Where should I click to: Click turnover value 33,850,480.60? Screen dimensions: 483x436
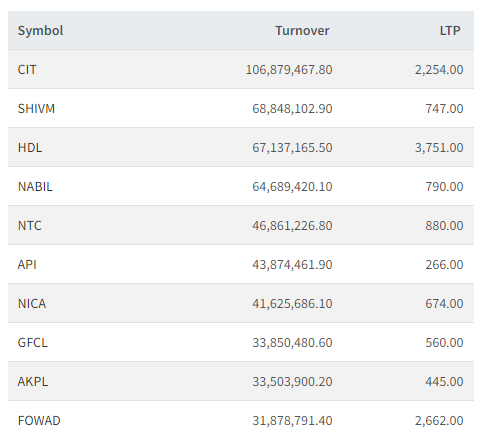(292, 343)
